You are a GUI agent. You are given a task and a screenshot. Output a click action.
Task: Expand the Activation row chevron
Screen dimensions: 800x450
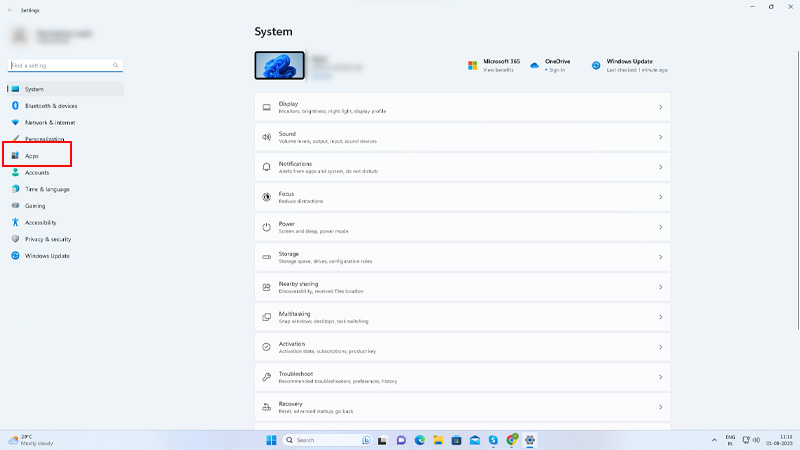tap(660, 347)
